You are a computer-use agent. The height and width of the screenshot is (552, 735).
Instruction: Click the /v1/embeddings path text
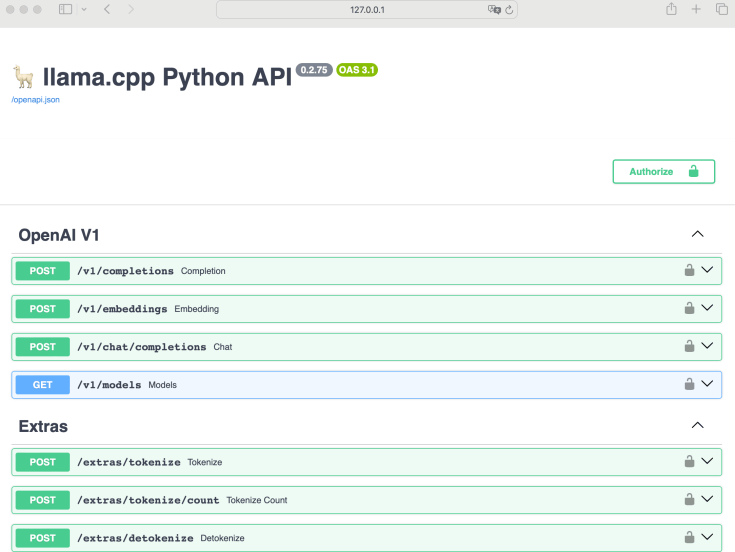pyautogui.click(x=122, y=309)
